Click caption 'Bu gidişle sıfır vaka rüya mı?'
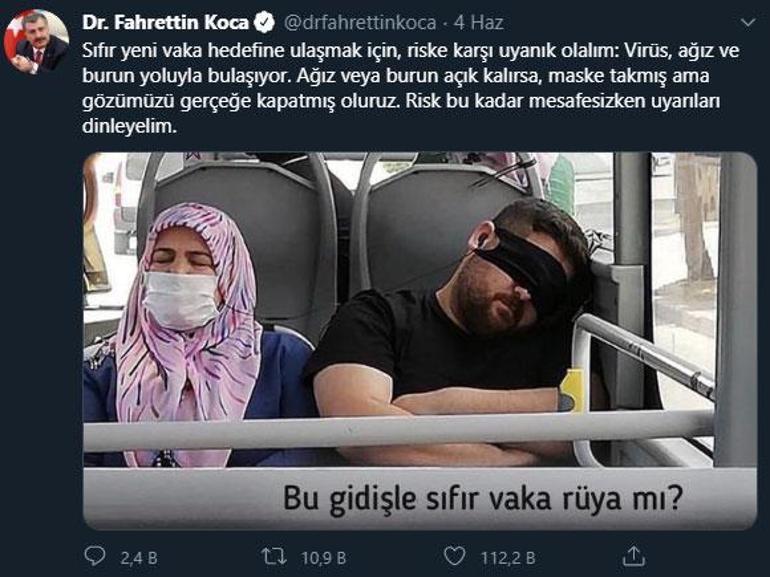The image size is (770, 577). [x=483, y=498]
